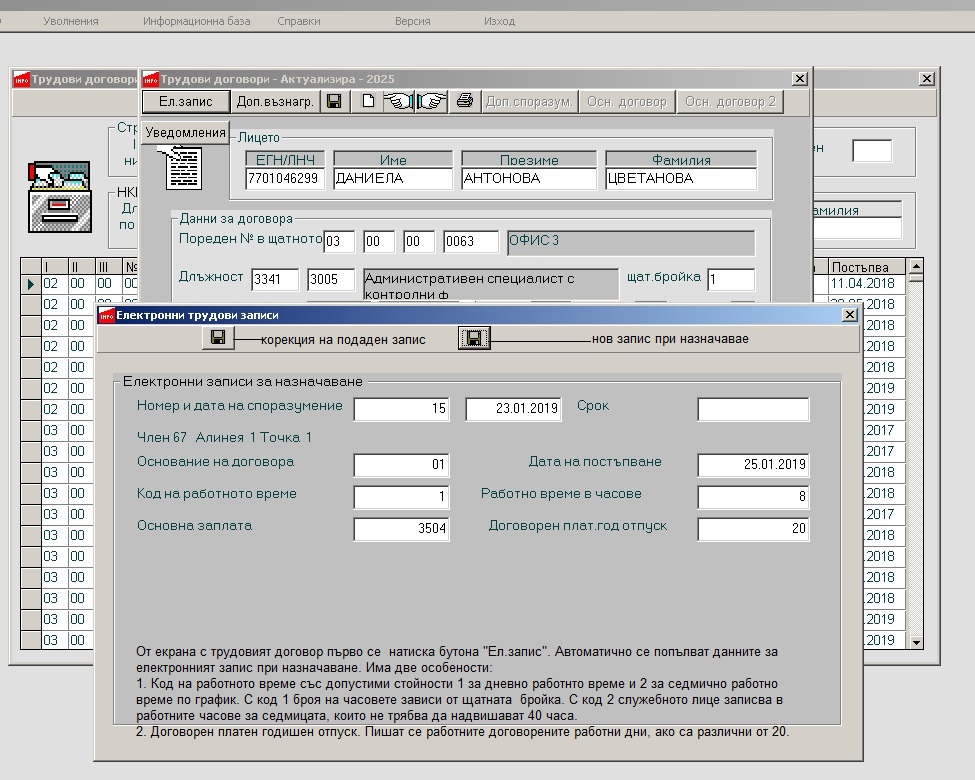The height and width of the screenshot is (780, 975).
Task: Click the Договорен плат.год отпуск field
Action: coord(753,529)
